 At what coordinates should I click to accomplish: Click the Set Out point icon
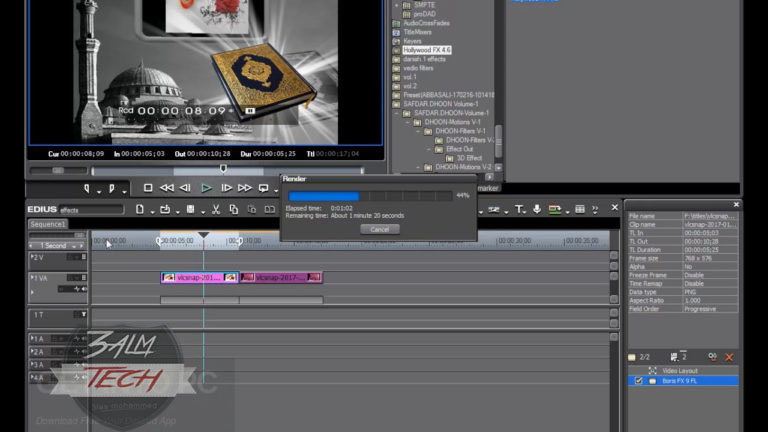pyautogui.click(x=112, y=188)
